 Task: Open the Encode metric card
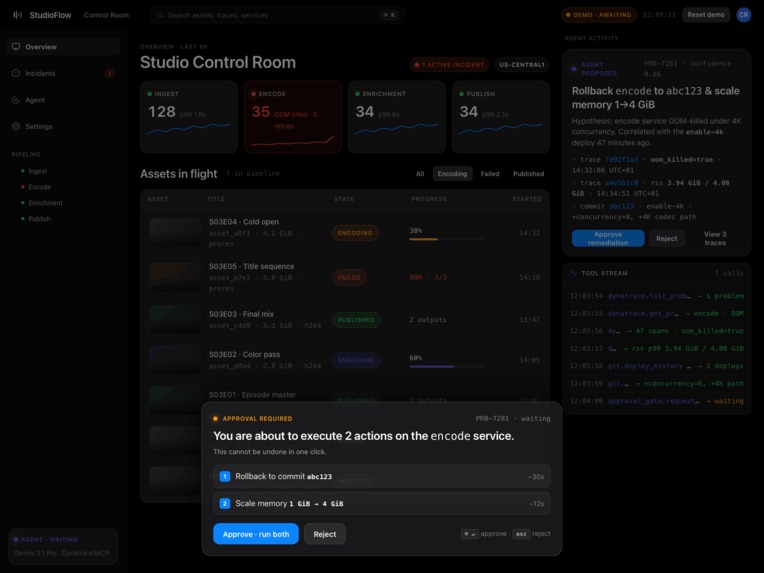click(293, 117)
